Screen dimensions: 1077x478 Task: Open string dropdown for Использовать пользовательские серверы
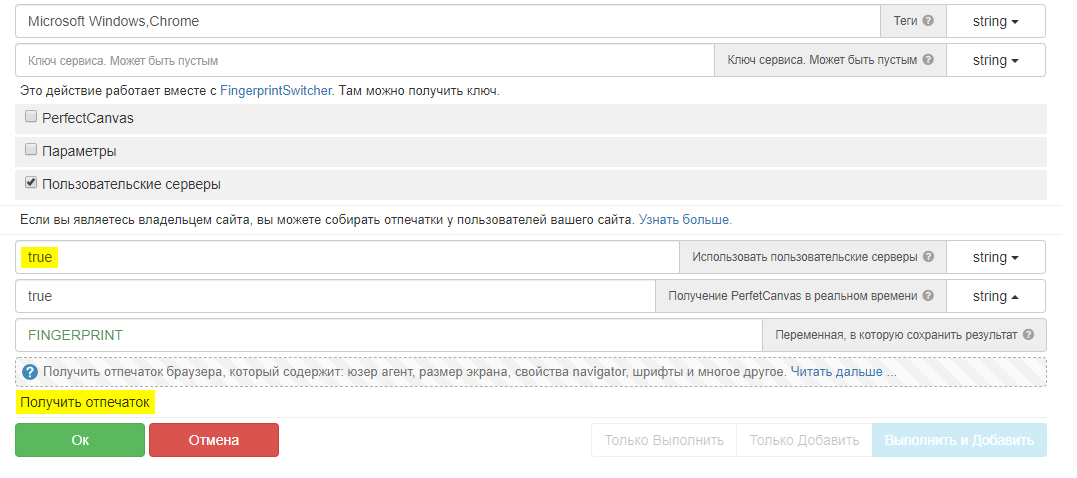pyautogui.click(x=995, y=257)
